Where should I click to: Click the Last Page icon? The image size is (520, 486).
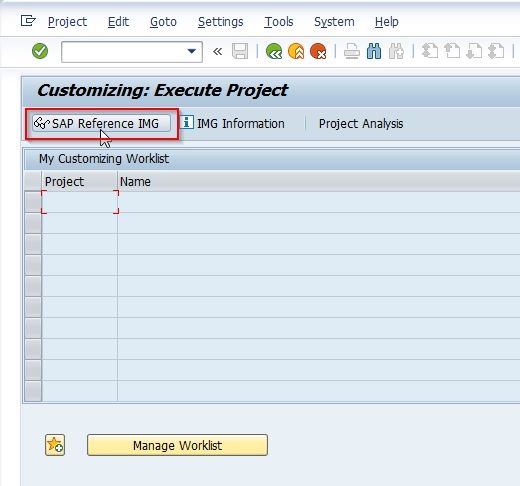[x=496, y=51]
